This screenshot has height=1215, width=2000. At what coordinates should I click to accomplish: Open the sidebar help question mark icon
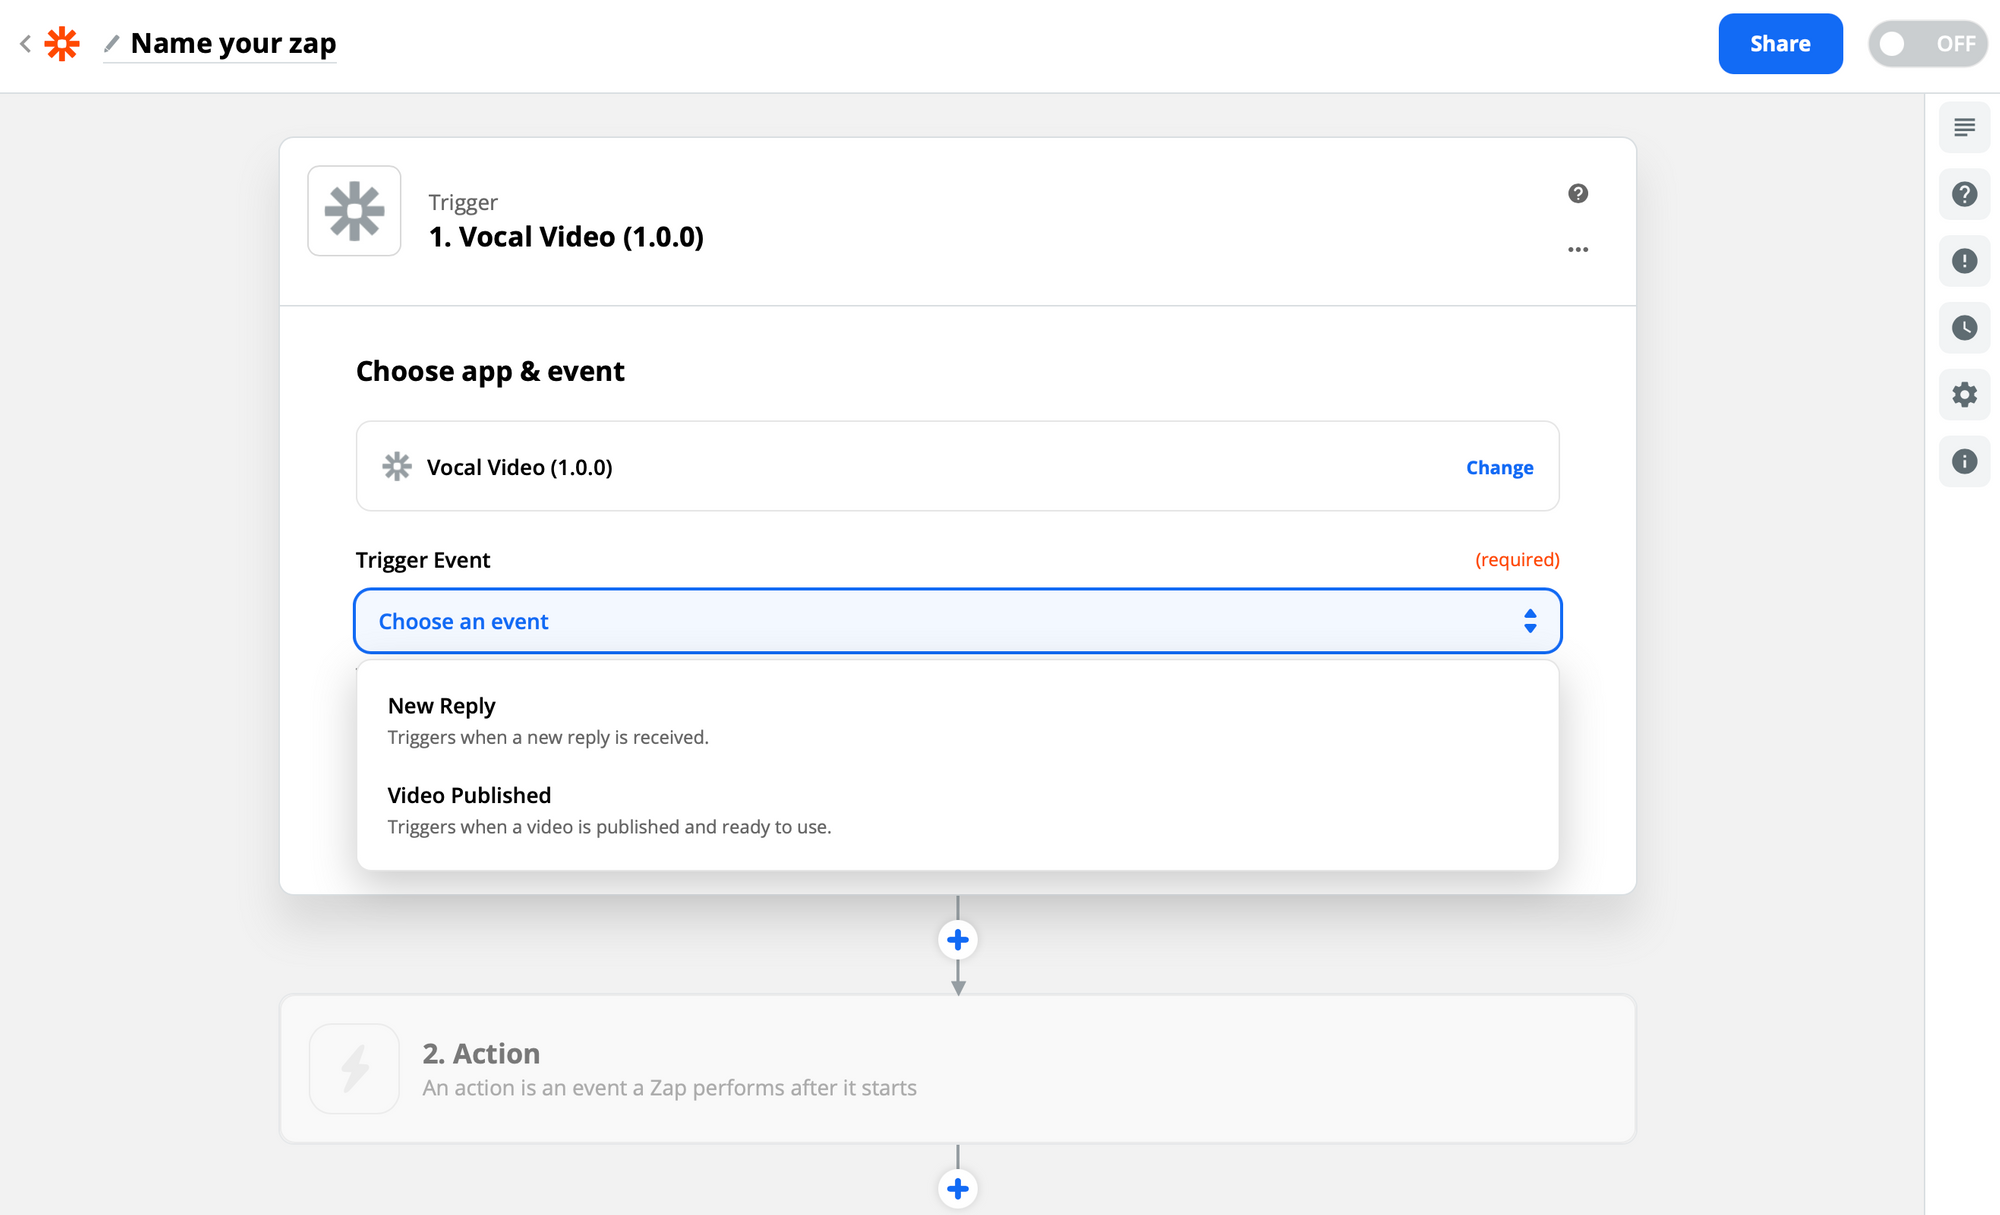(1964, 194)
